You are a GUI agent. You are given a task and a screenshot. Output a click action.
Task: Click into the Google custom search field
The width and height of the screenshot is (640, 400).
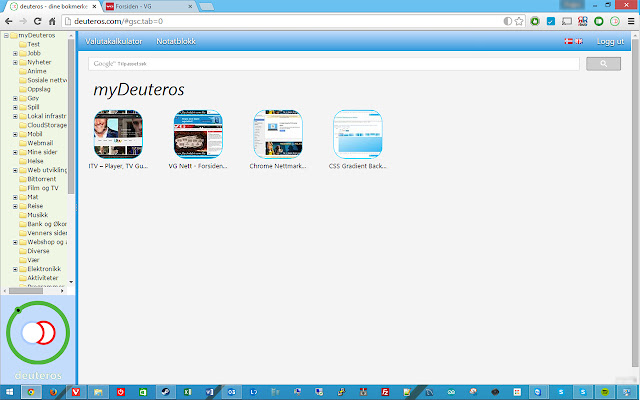point(334,64)
